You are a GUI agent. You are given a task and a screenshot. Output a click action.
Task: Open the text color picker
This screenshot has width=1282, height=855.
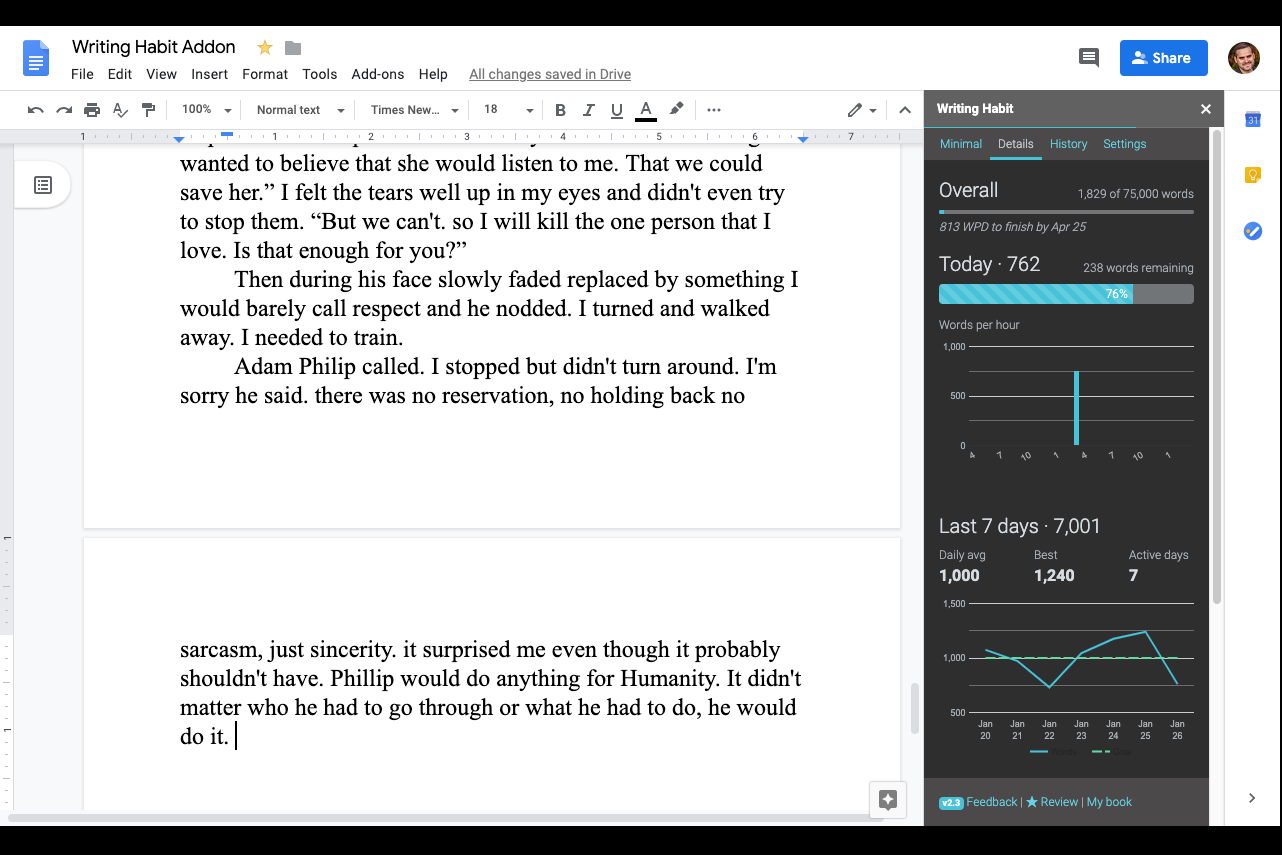click(x=646, y=110)
